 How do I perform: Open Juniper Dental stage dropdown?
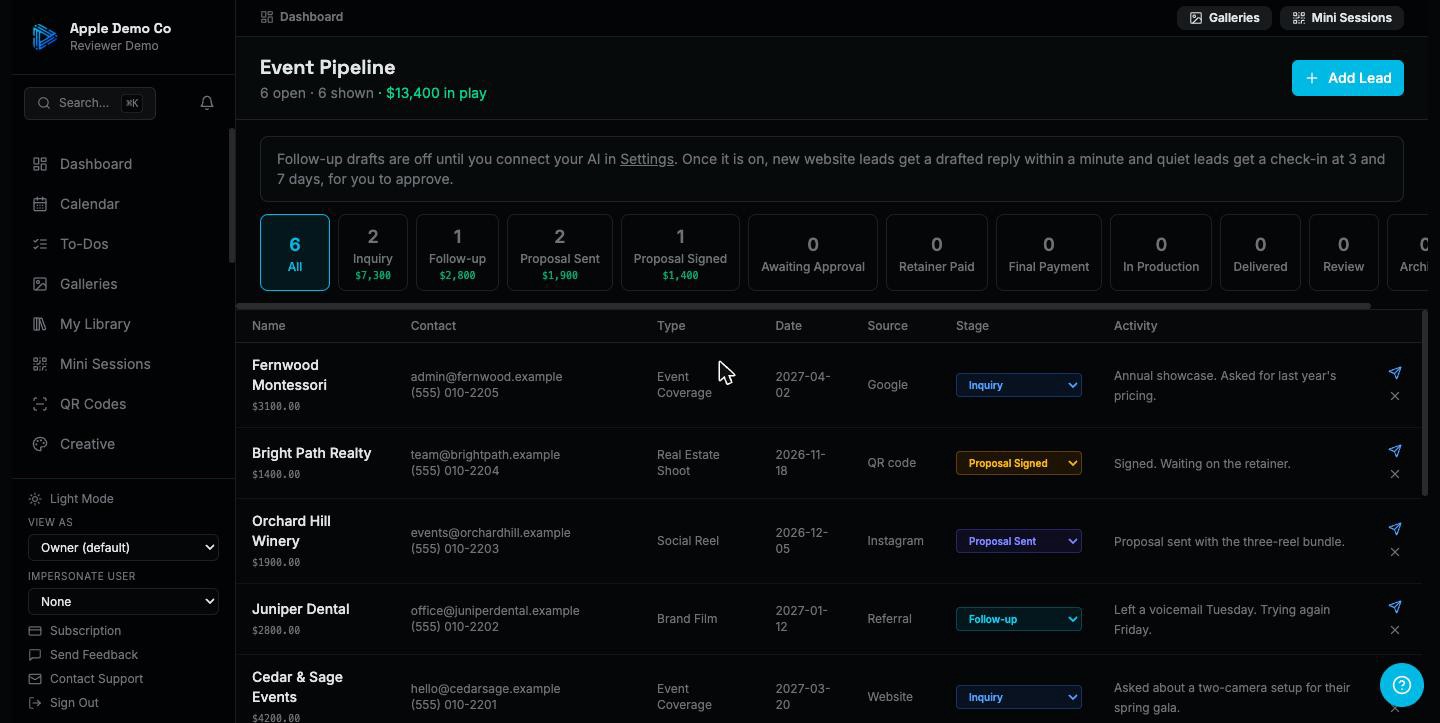1018,619
